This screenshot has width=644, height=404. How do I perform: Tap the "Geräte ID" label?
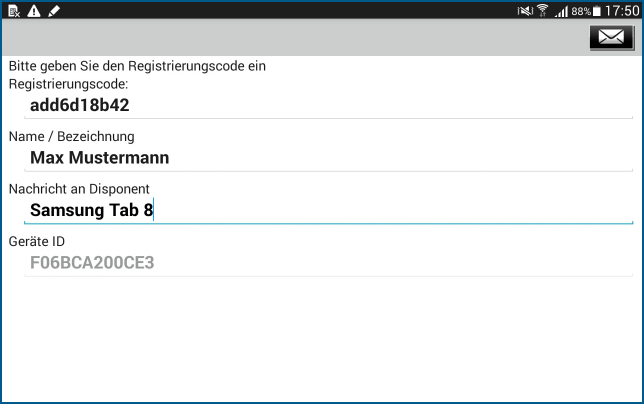(x=36, y=242)
